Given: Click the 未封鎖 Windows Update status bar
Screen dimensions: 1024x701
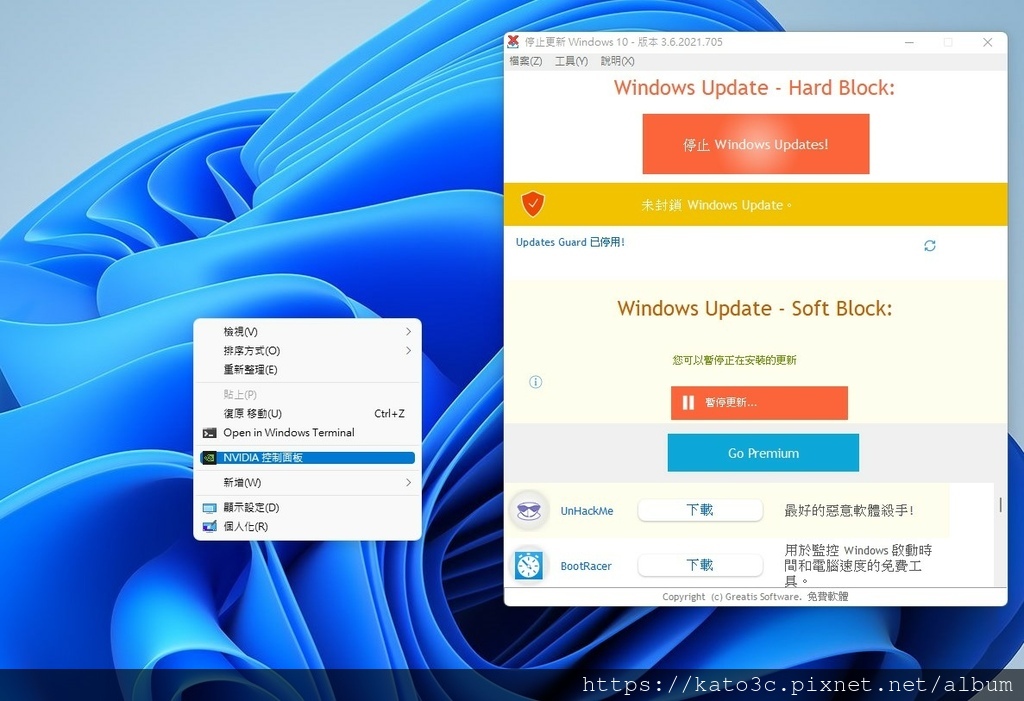Looking at the screenshot, I should coord(756,204).
